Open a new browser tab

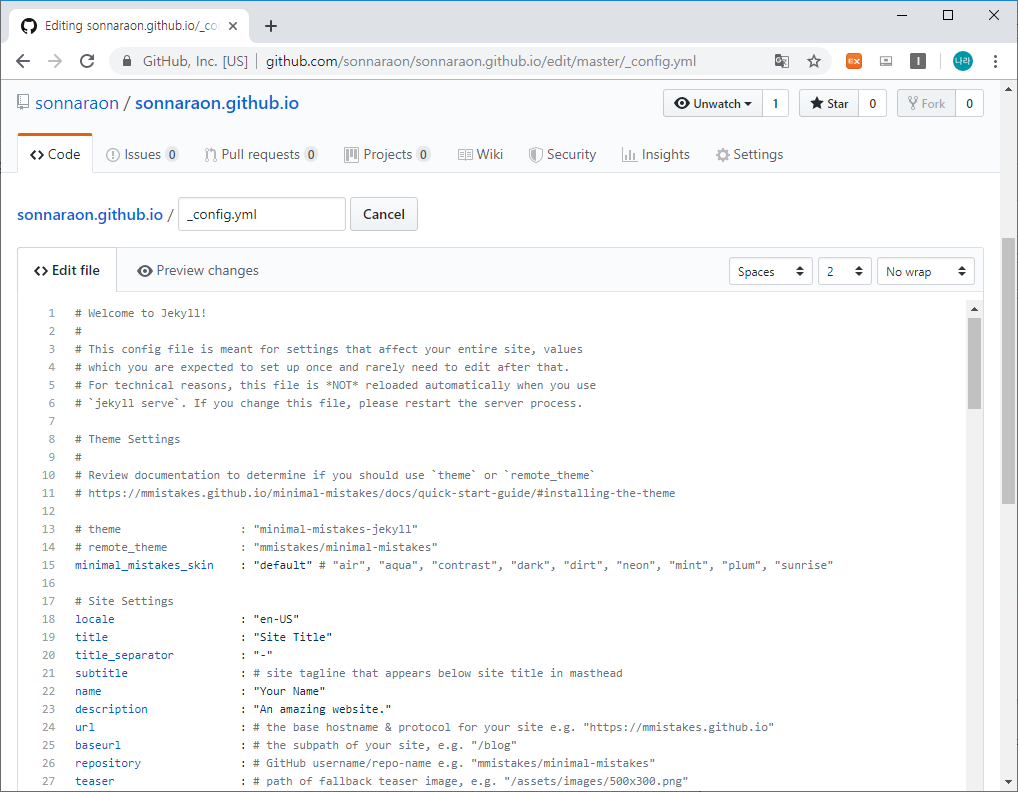point(271,26)
